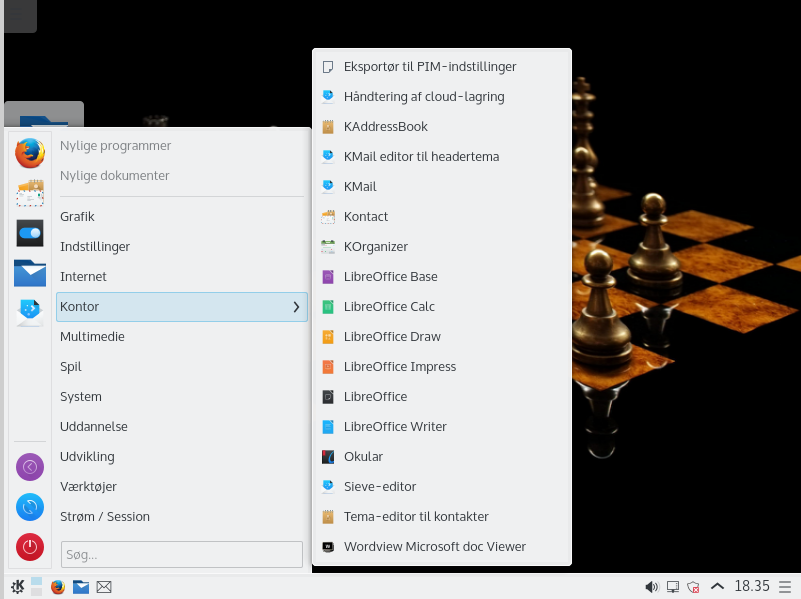Image resolution: width=801 pixels, height=599 pixels.
Task: Open the panel hamburger settings button
Action: (x=785, y=587)
